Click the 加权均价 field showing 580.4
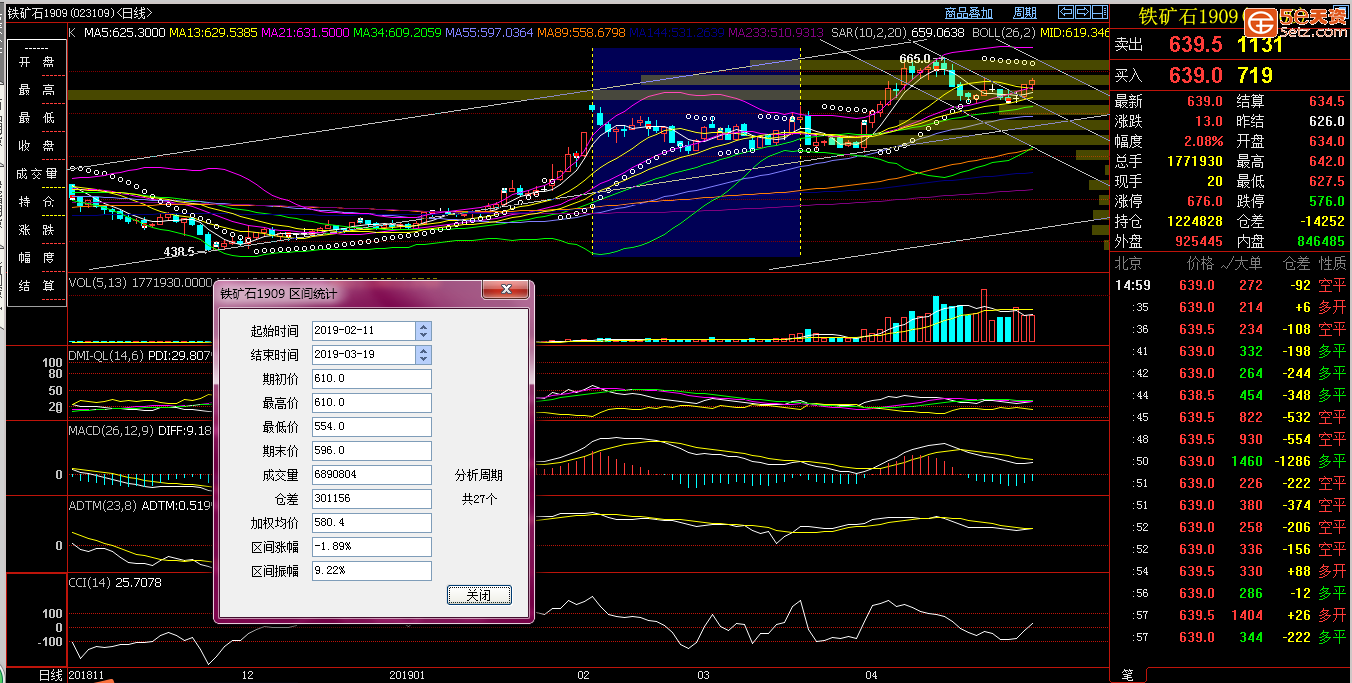Screen dimensions: 1352x683 pos(371,522)
